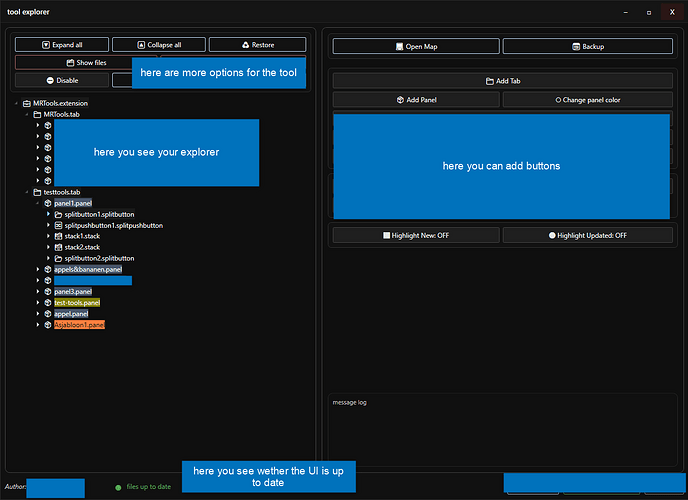Click Change panel color button

(x=588, y=100)
